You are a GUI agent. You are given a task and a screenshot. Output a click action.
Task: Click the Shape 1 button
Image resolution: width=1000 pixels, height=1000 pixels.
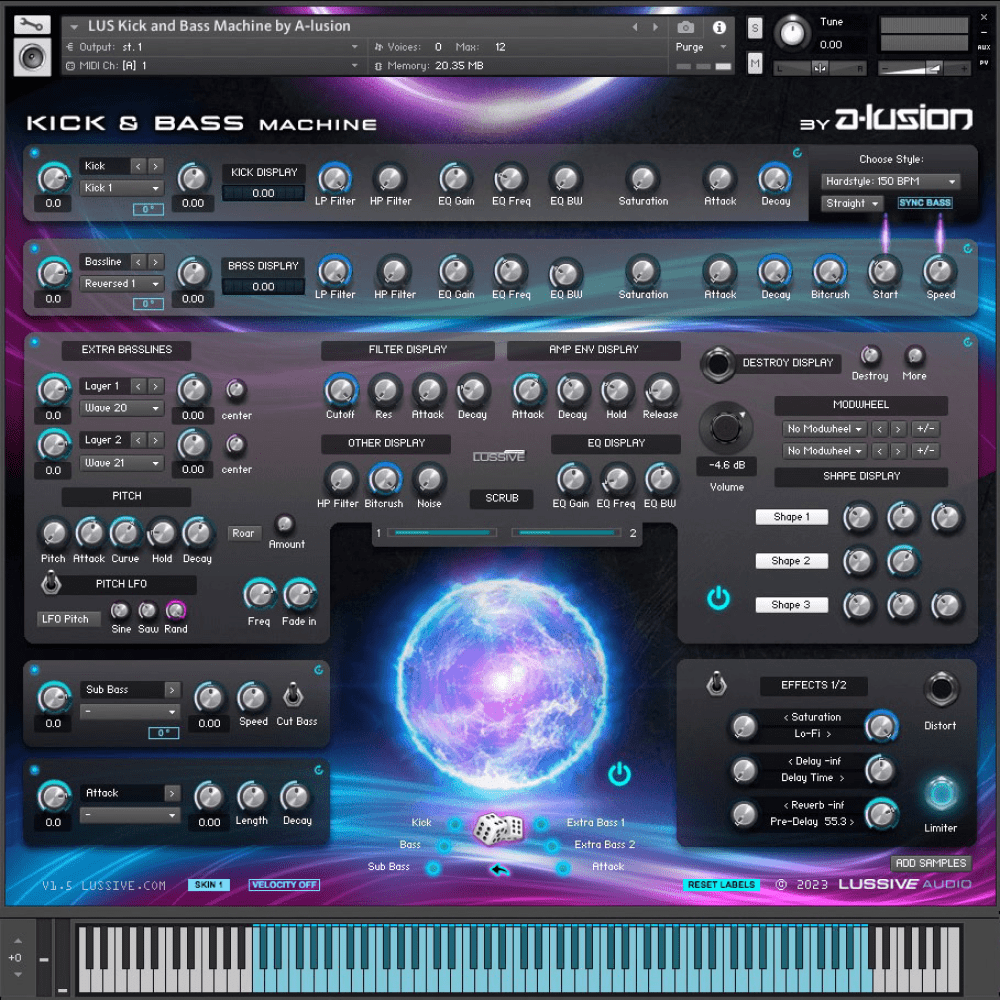pos(791,517)
